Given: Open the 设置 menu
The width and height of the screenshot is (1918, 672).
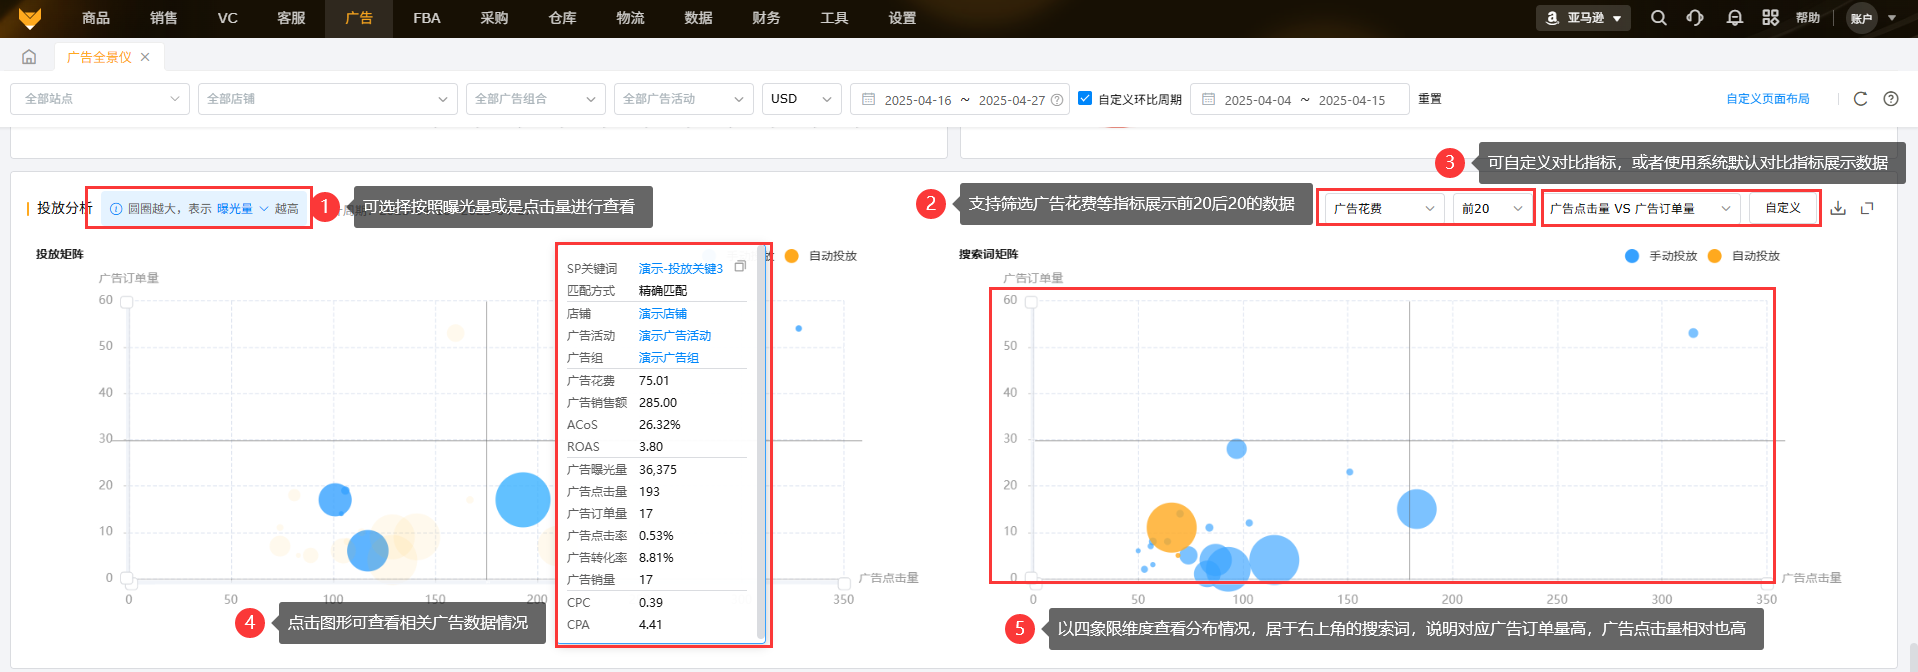Looking at the screenshot, I should [902, 18].
